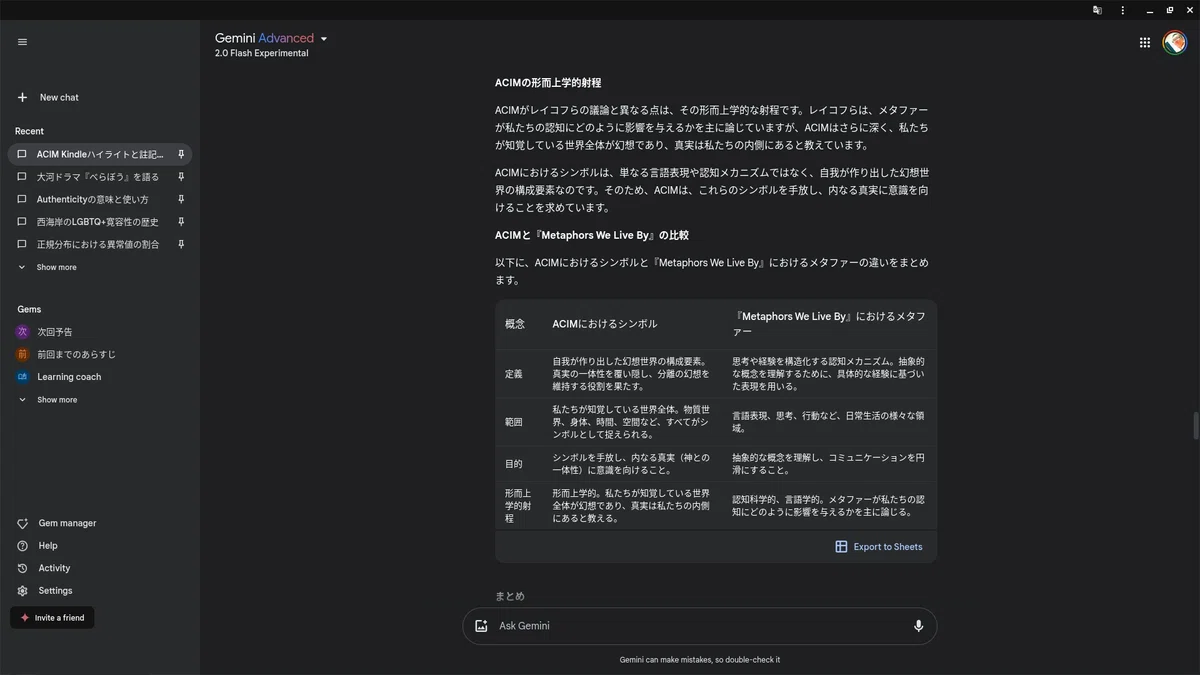Open the window three-dot menu in title bar
Screen dimensions: 1200x675
tap(1122, 10)
